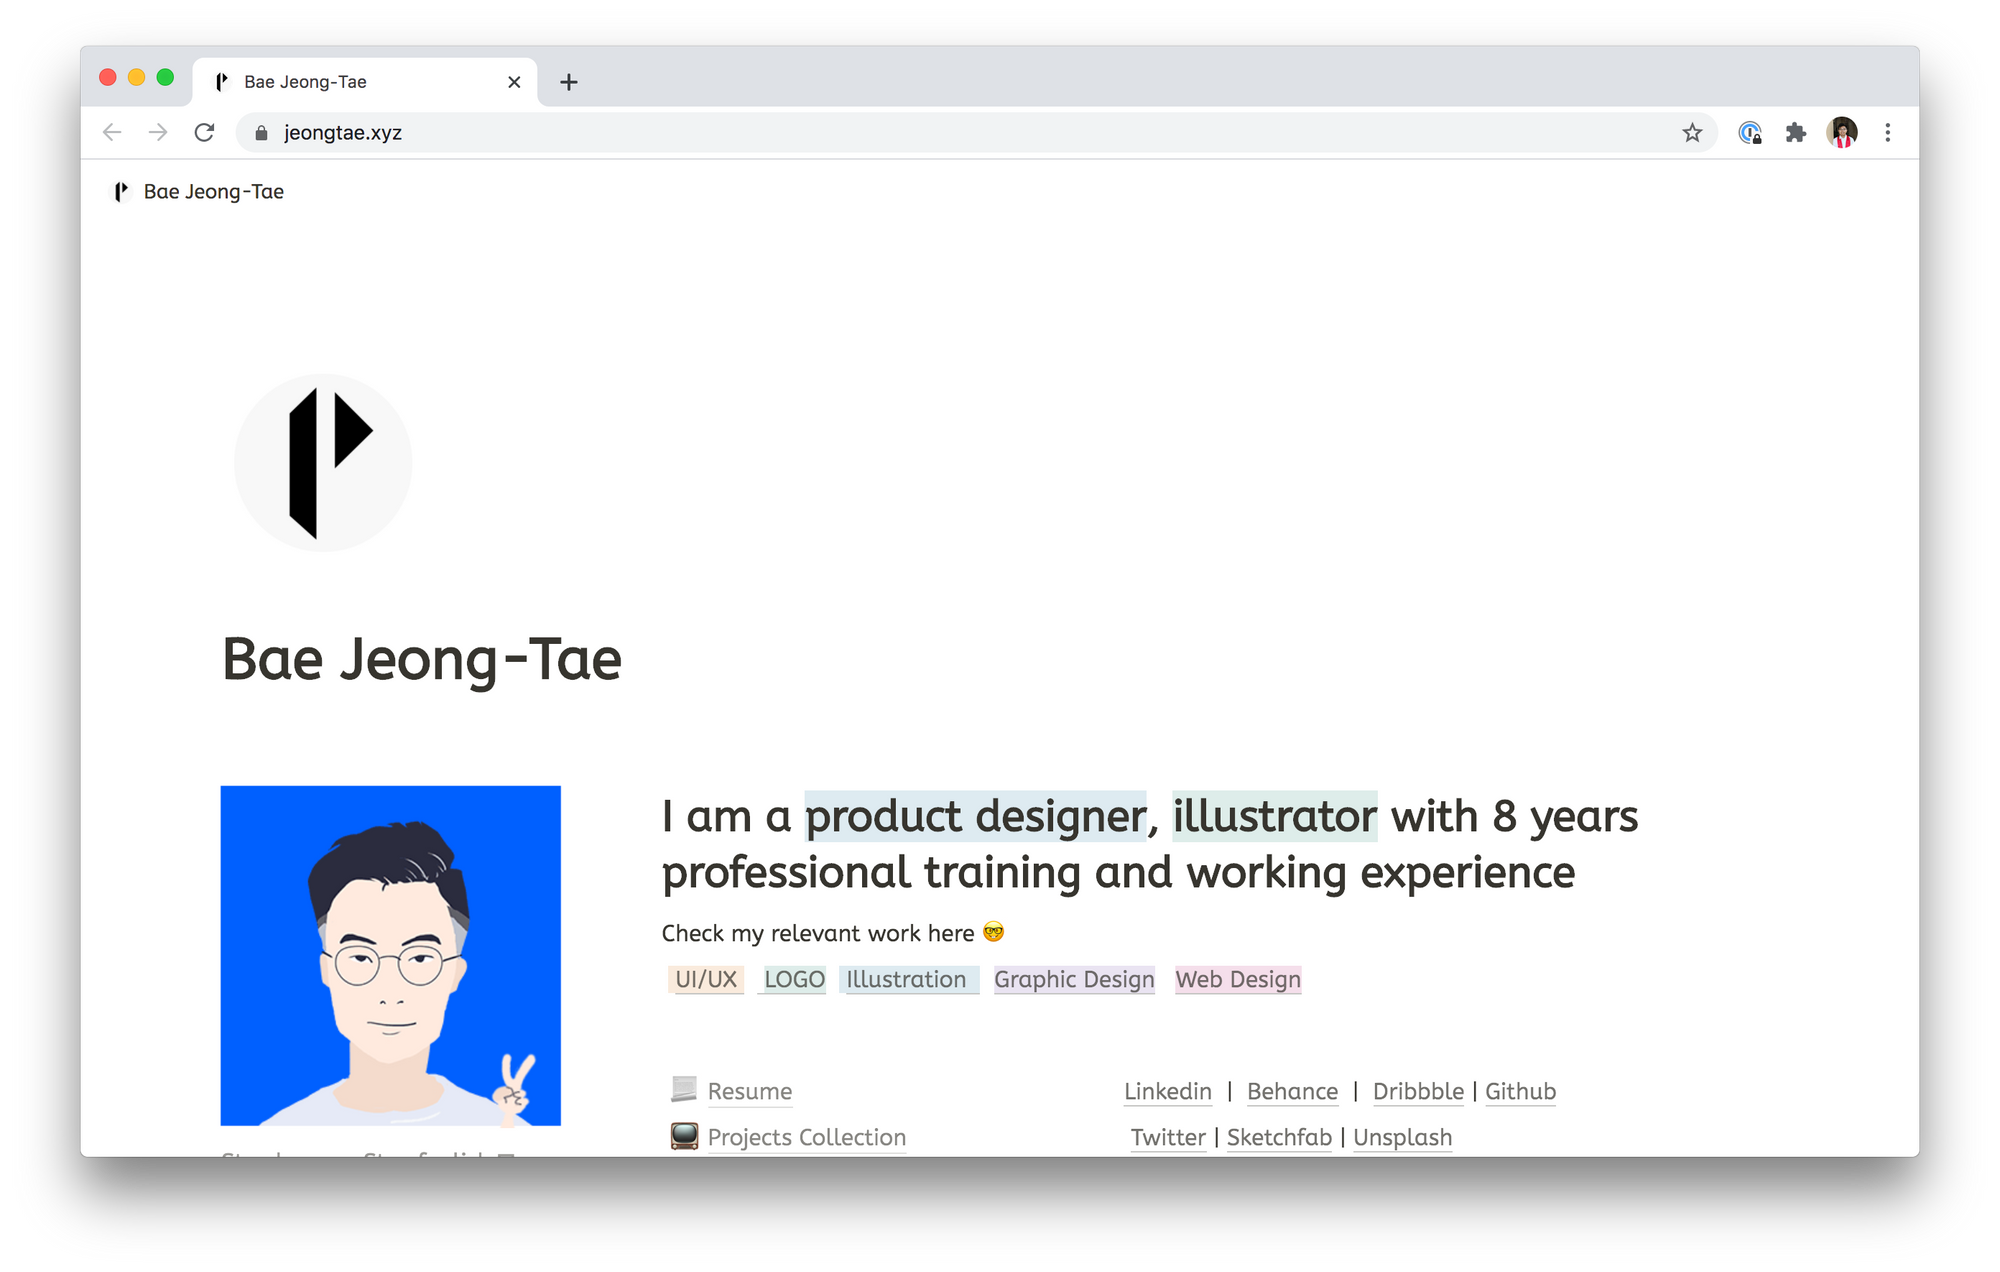Open a new tab with the plus button
The width and height of the screenshot is (2000, 1272).
pos(569,82)
